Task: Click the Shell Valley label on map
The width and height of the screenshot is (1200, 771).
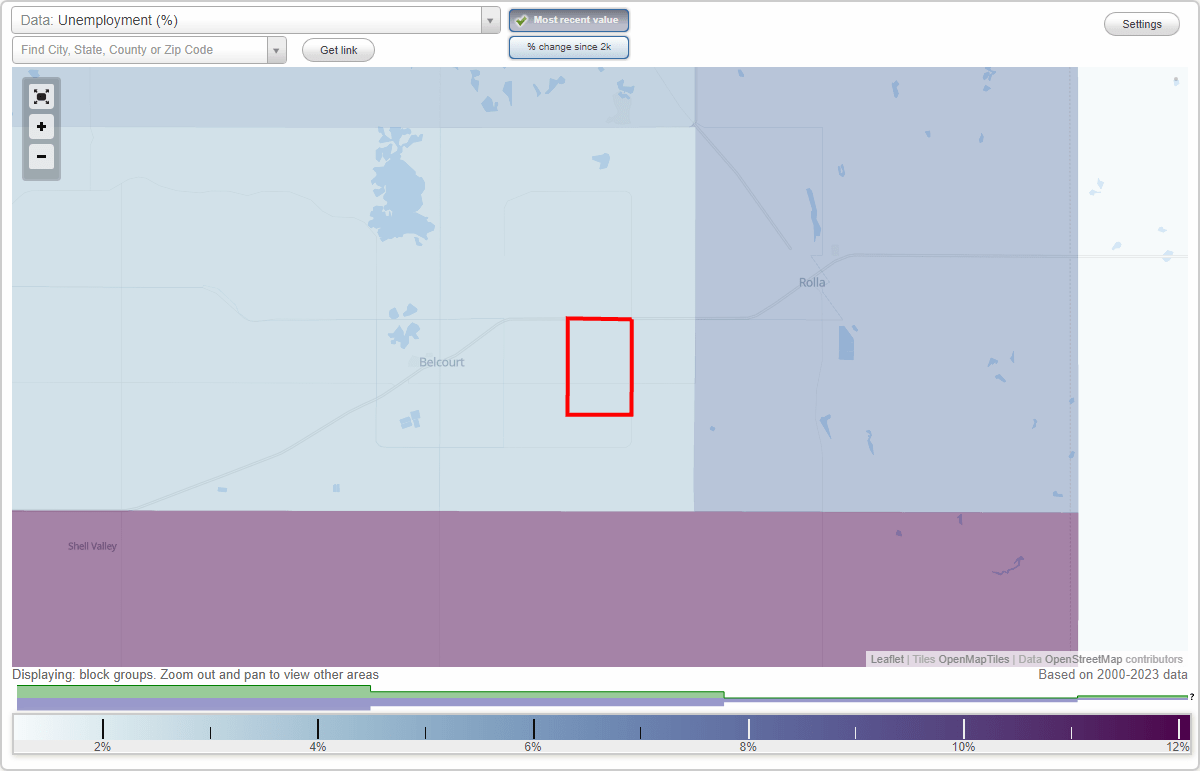Action: point(92,547)
